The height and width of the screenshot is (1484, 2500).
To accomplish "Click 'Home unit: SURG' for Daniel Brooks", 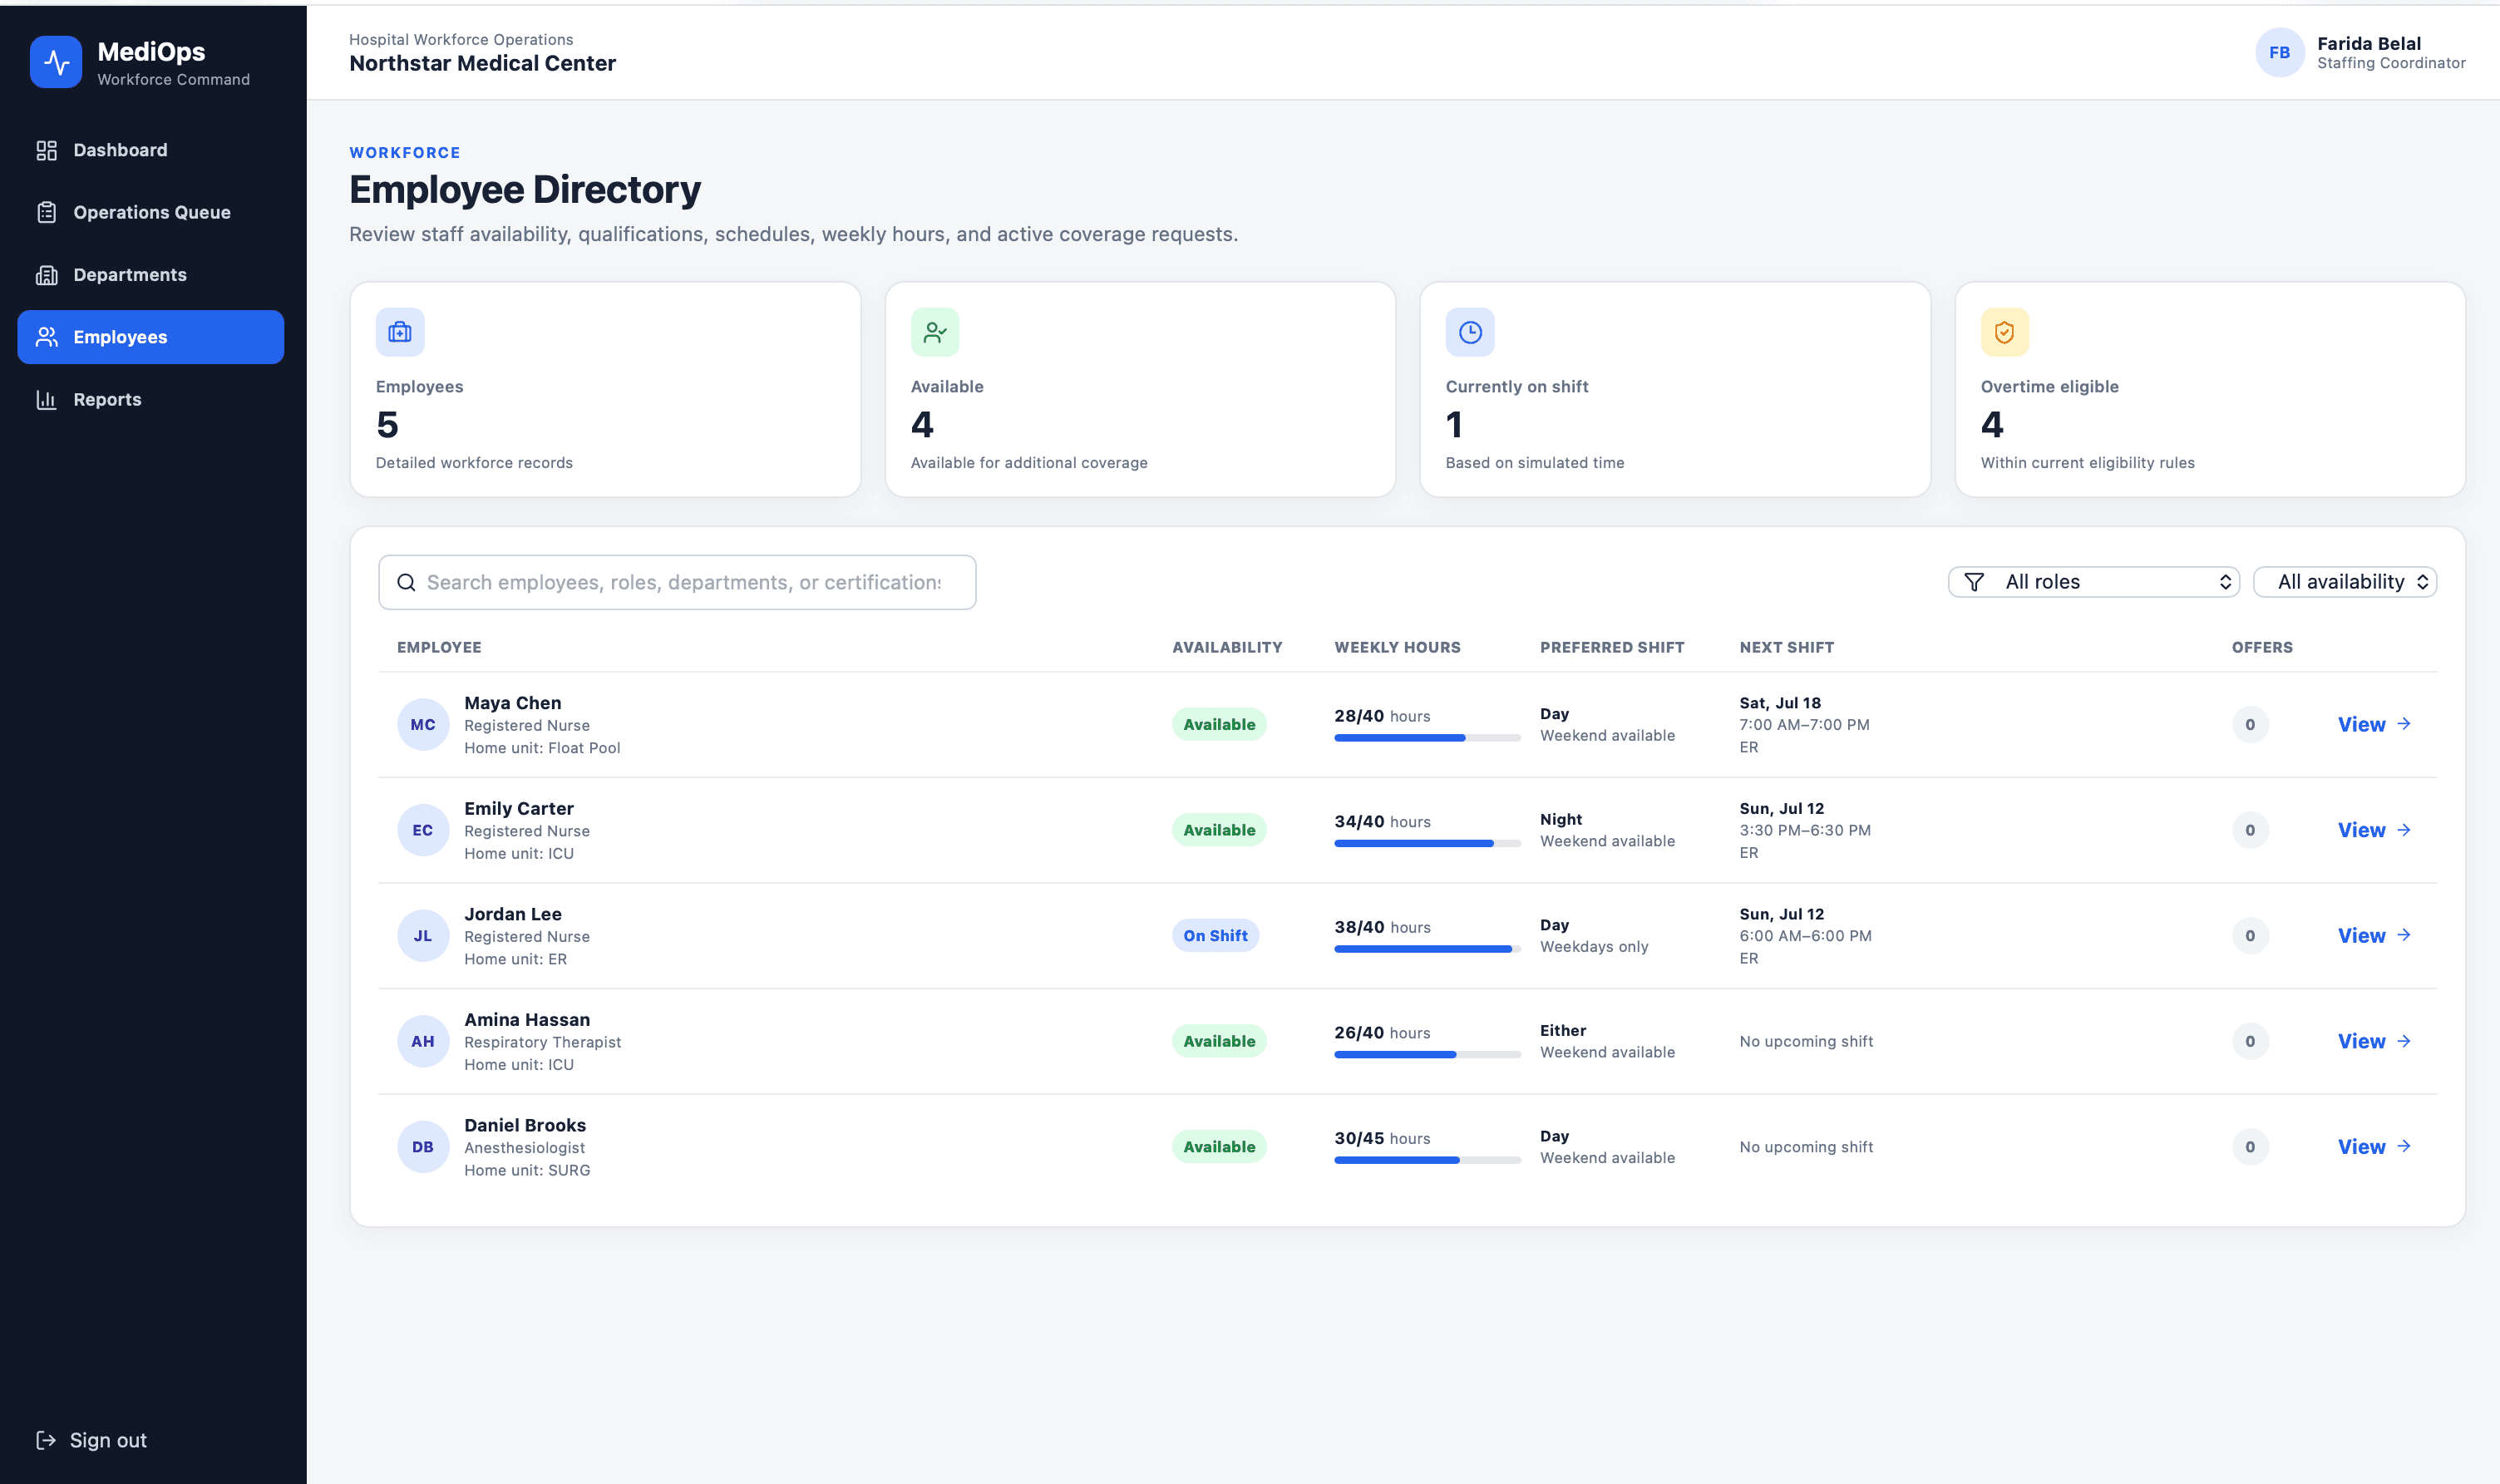I will (x=527, y=1170).
